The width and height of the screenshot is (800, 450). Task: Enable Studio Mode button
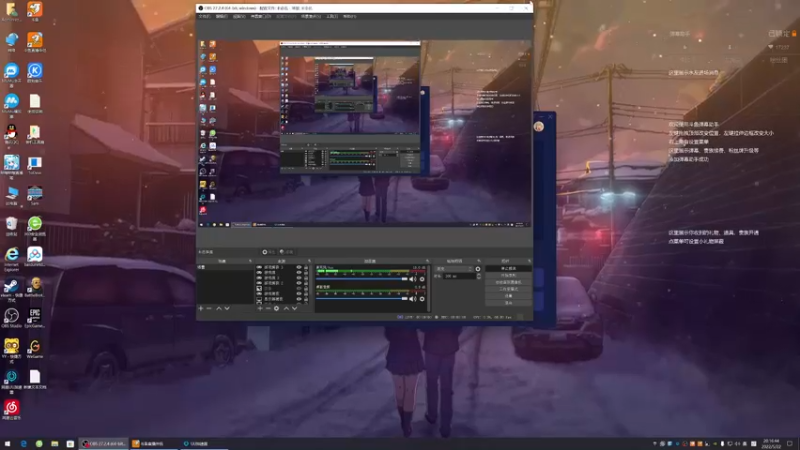pos(508,289)
